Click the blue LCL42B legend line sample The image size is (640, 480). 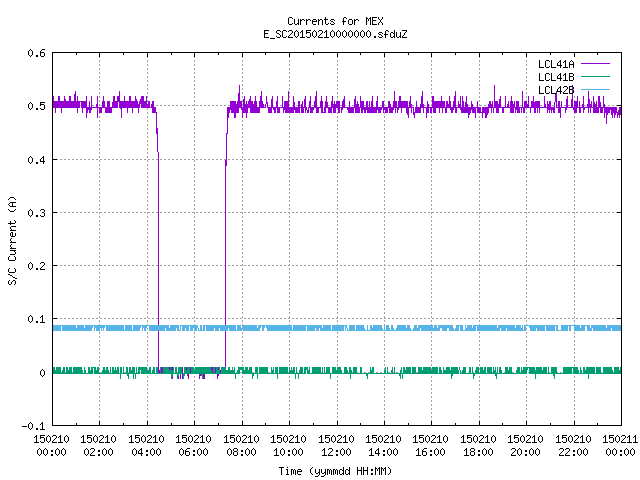coord(595,89)
